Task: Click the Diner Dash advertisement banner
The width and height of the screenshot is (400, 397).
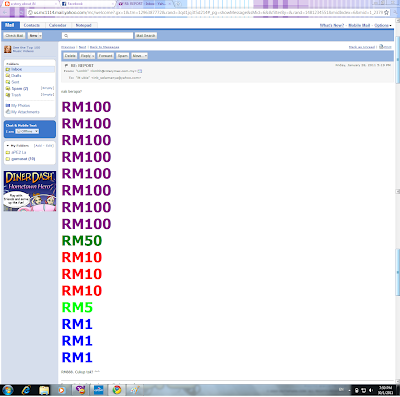Action: click(30, 191)
